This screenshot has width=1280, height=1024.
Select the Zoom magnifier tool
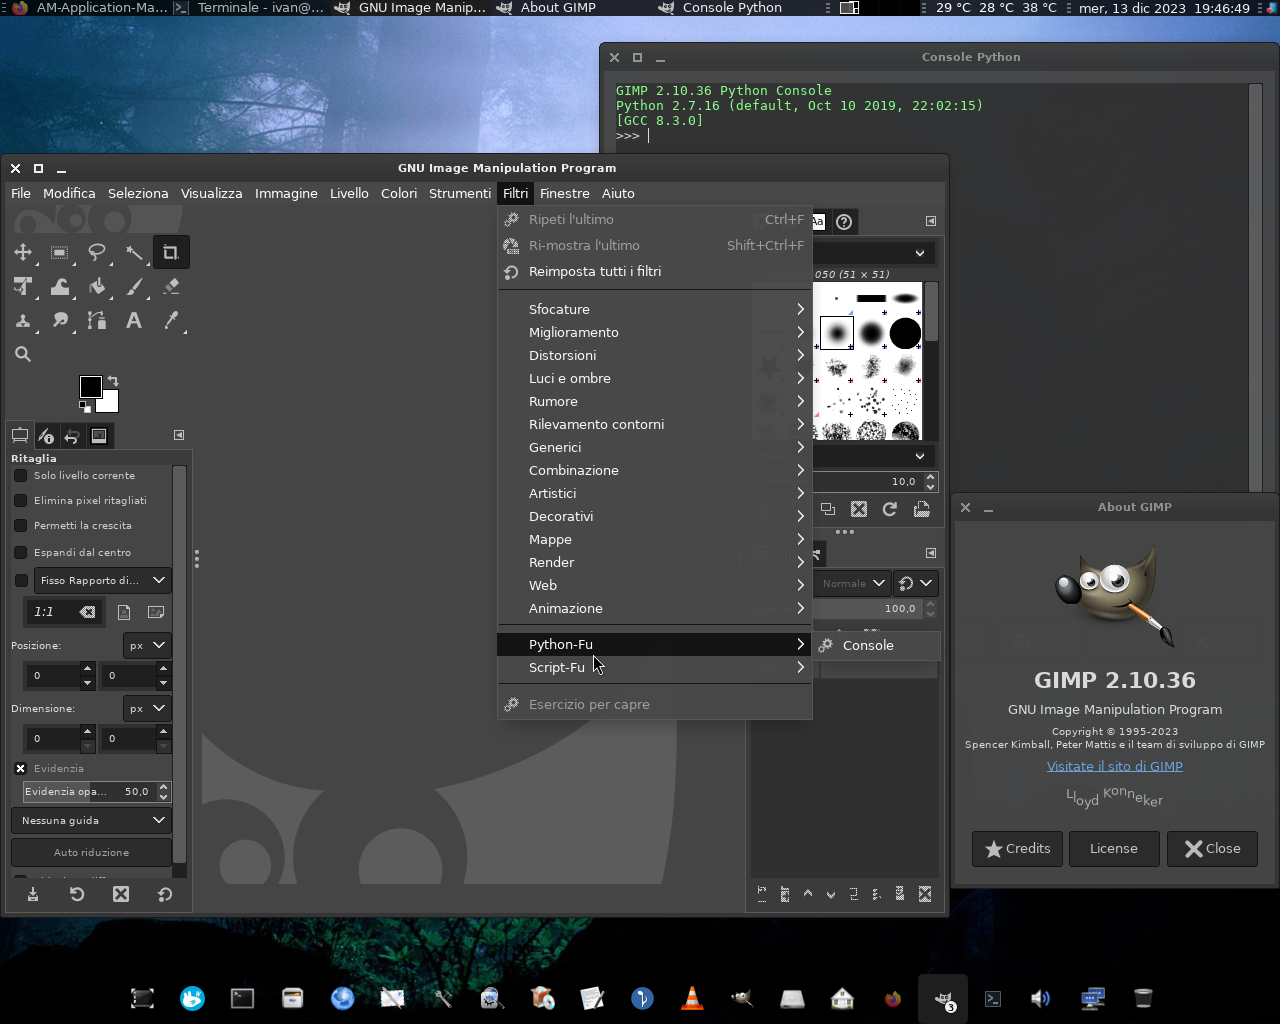click(23, 354)
